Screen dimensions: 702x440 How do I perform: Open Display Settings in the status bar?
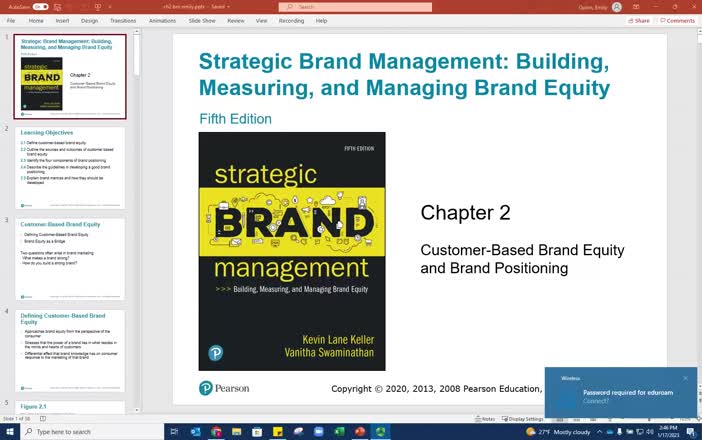click(526, 419)
